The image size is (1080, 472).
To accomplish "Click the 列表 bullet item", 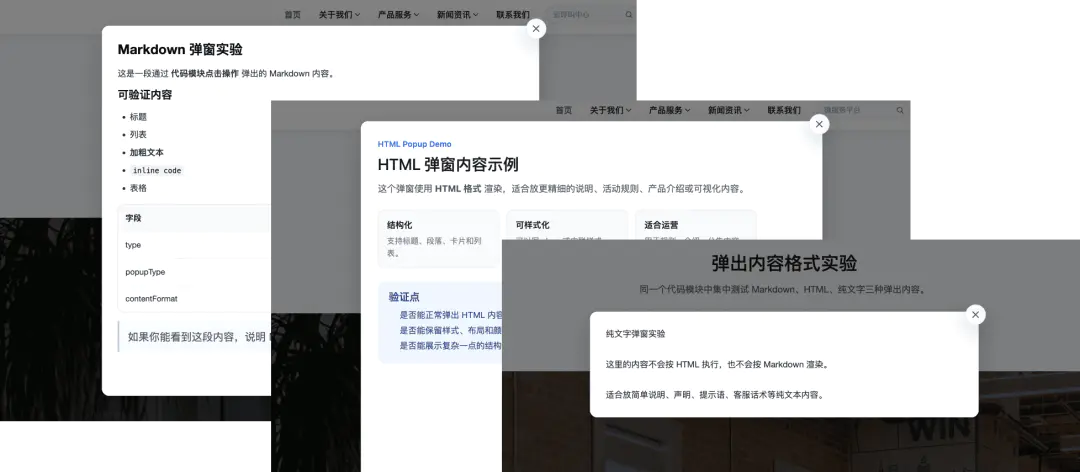I will (x=138, y=135).
